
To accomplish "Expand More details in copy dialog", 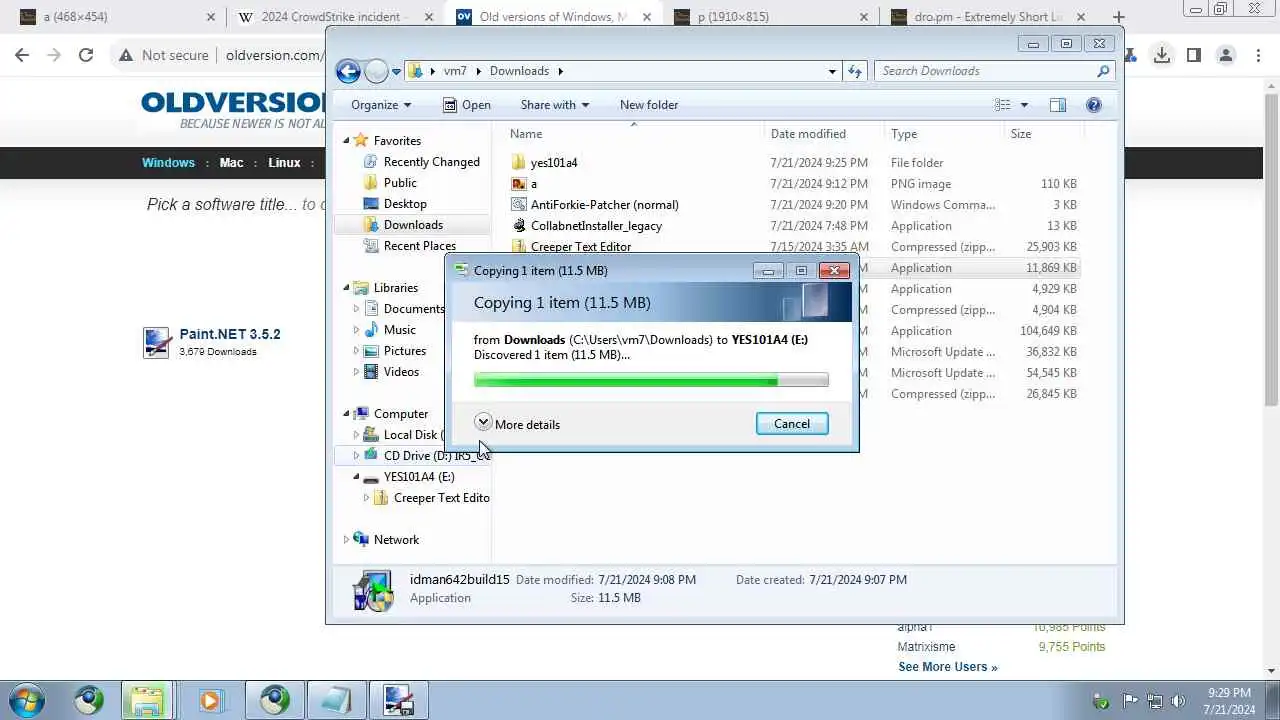I will (x=518, y=424).
